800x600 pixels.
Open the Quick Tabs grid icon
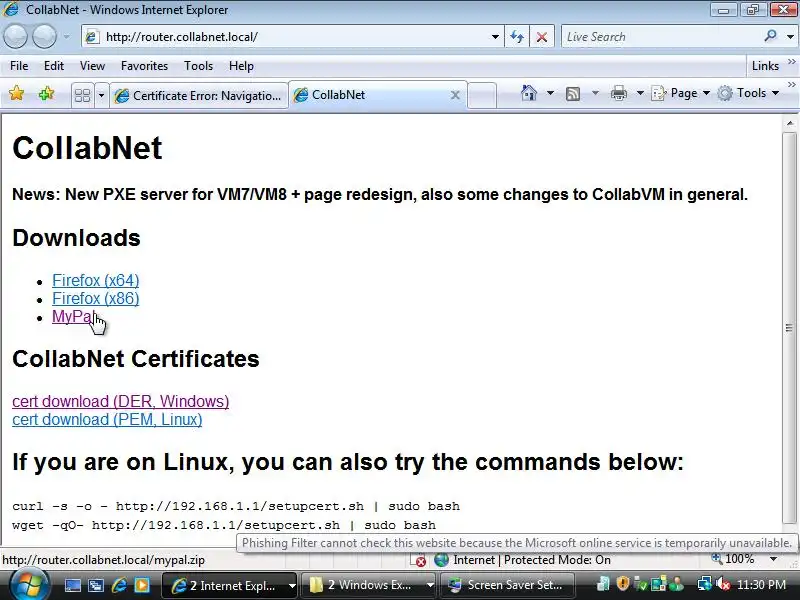pos(82,95)
